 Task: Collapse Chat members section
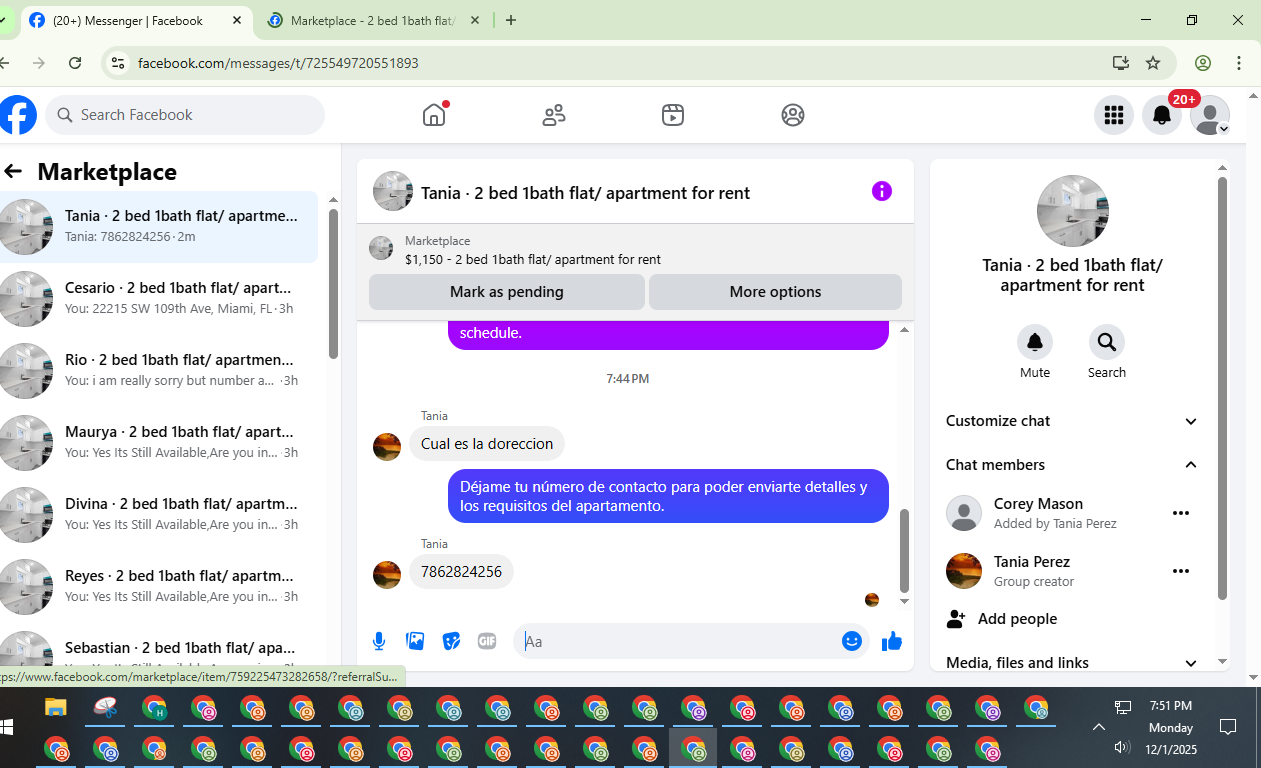pos(1072,465)
